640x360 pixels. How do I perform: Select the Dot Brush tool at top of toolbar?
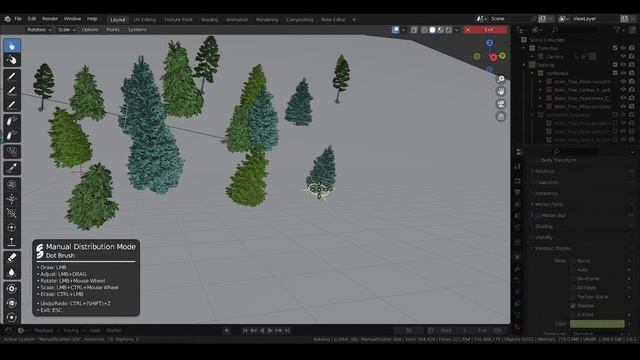pyautogui.click(x=12, y=46)
